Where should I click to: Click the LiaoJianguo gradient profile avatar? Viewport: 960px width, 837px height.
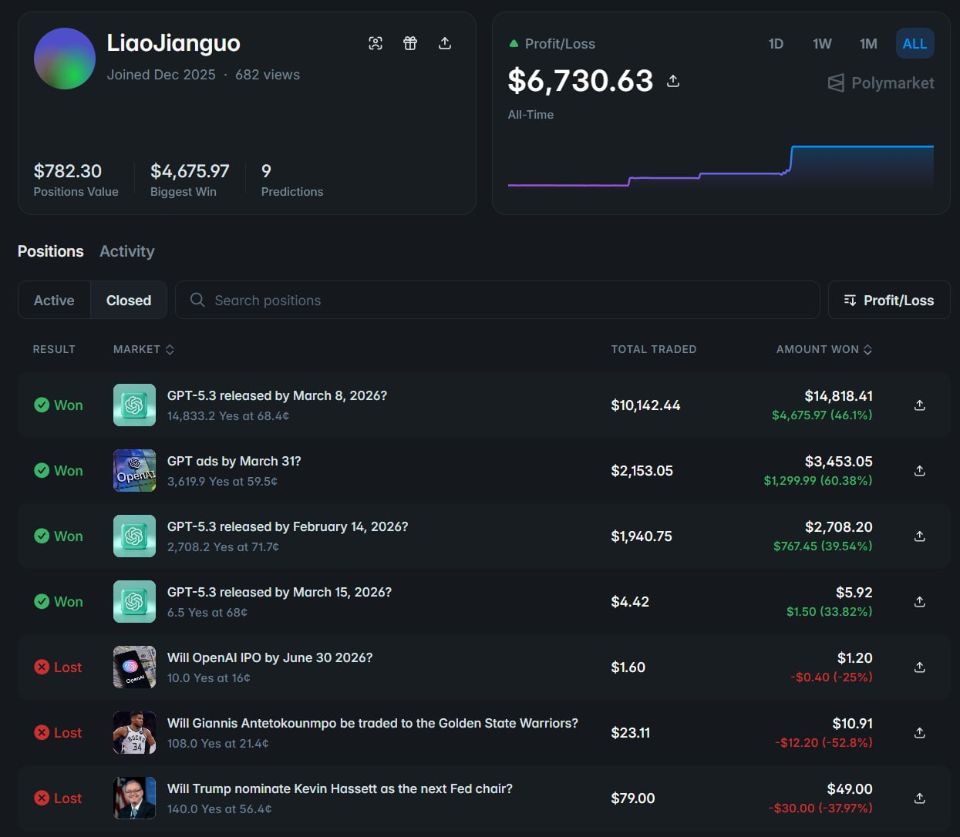tap(65, 59)
